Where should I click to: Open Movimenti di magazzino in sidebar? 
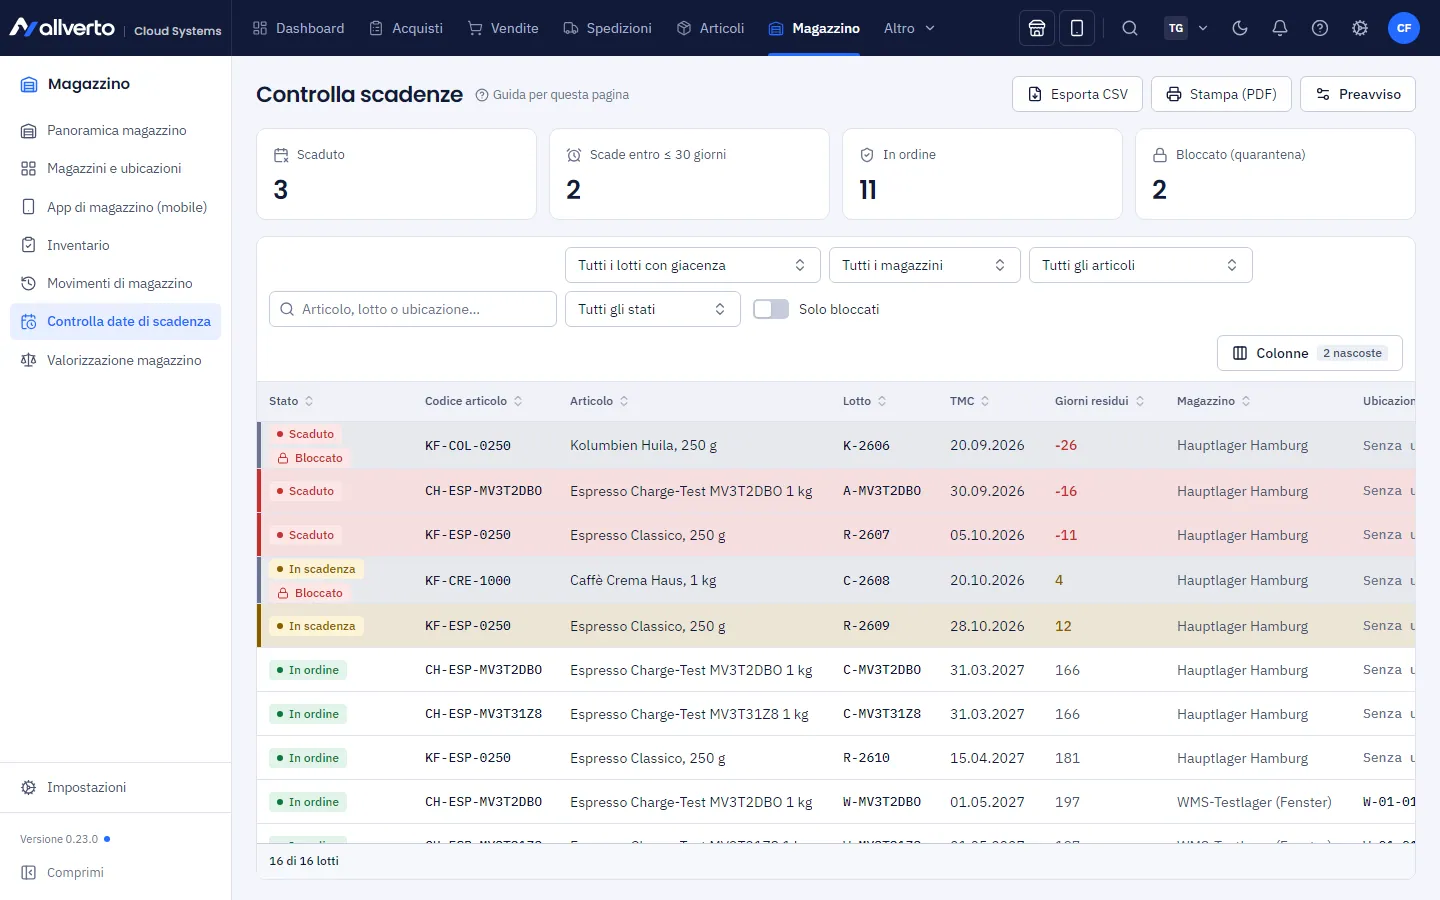pyautogui.click(x=116, y=283)
